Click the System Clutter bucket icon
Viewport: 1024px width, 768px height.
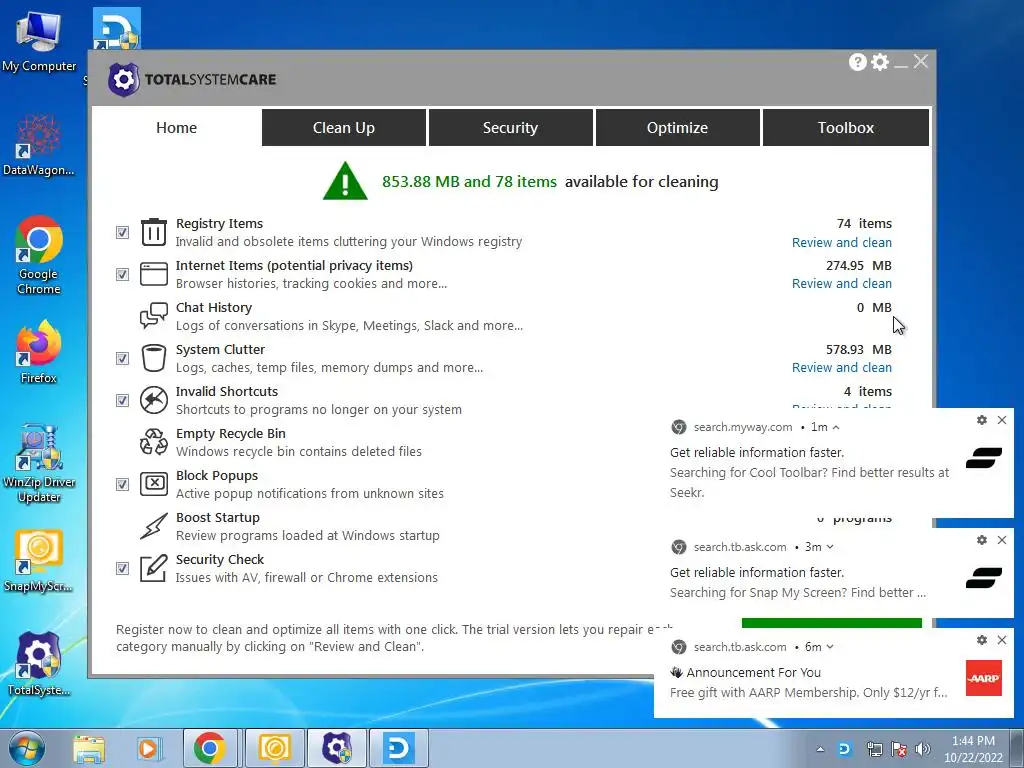coord(154,358)
